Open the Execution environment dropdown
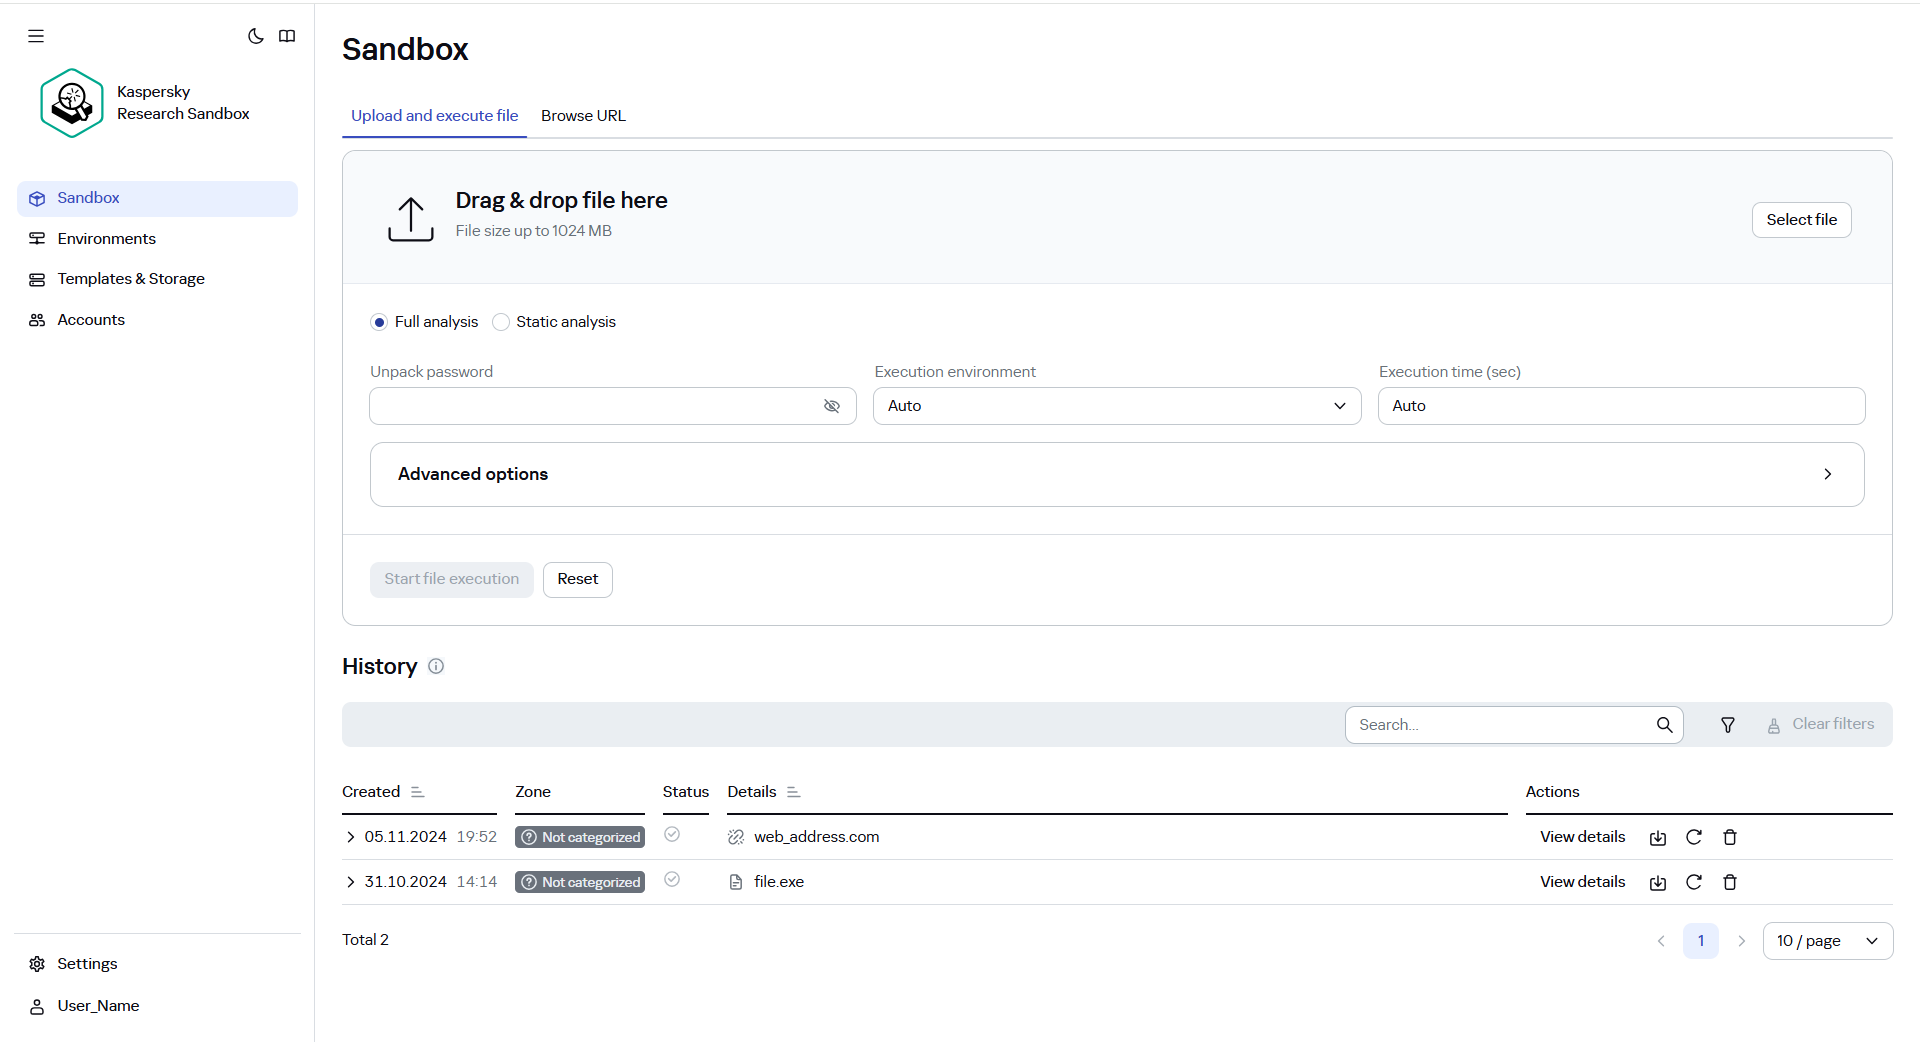This screenshot has width=1920, height=1042. click(x=1116, y=406)
